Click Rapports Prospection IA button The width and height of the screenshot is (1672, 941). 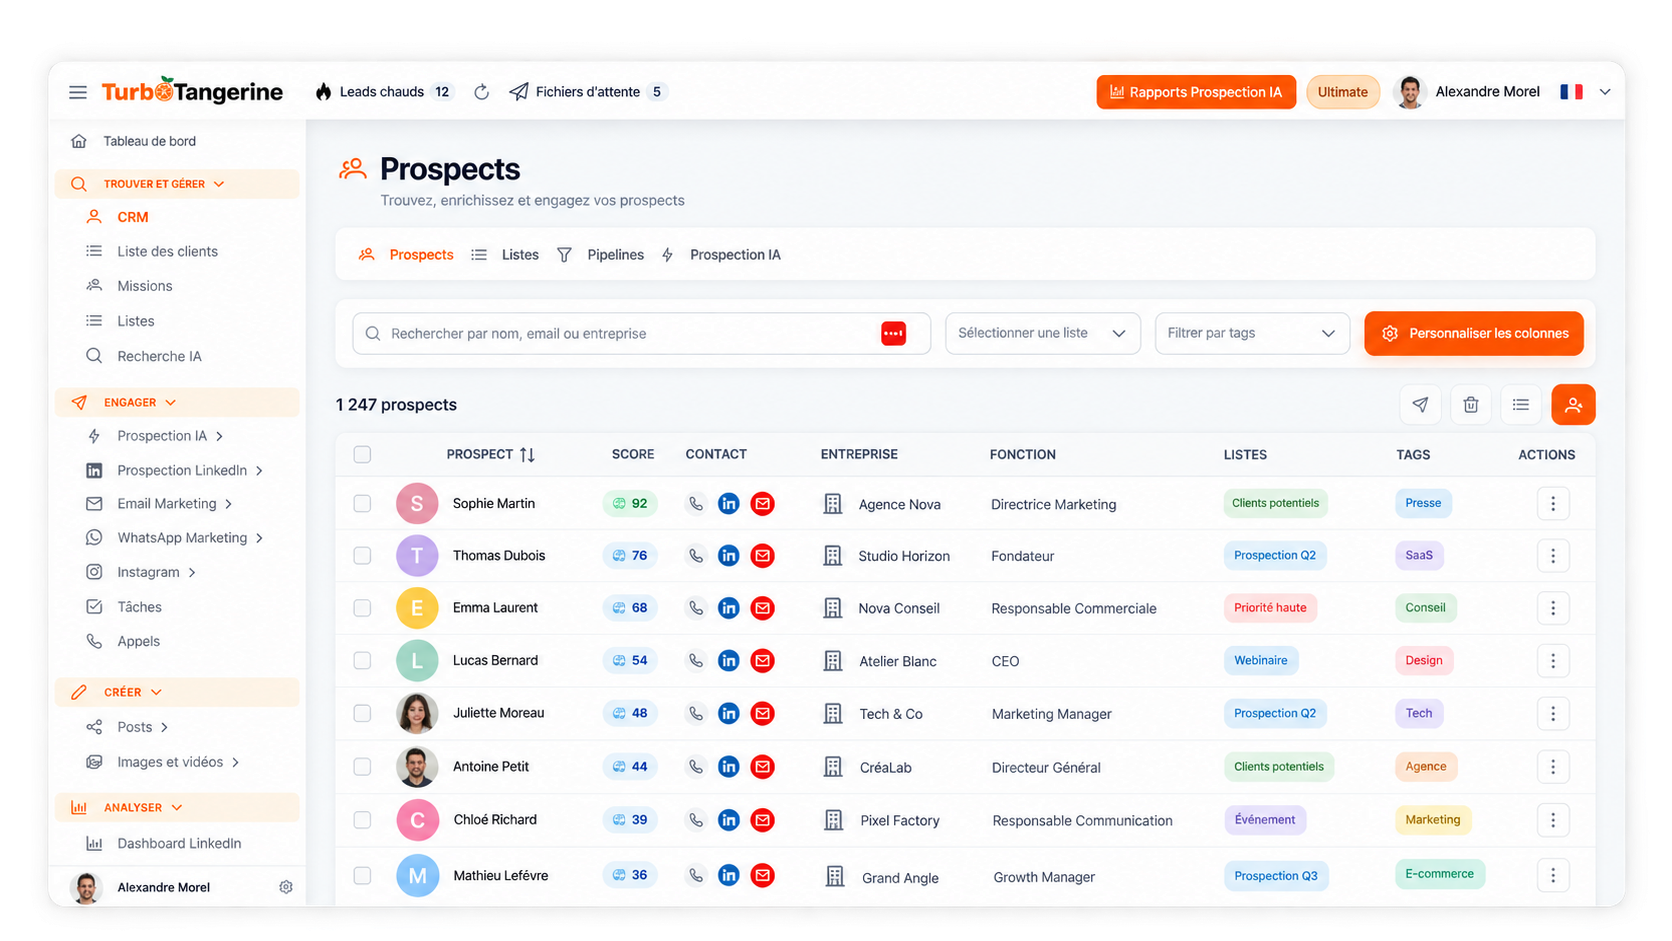pos(1196,92)
